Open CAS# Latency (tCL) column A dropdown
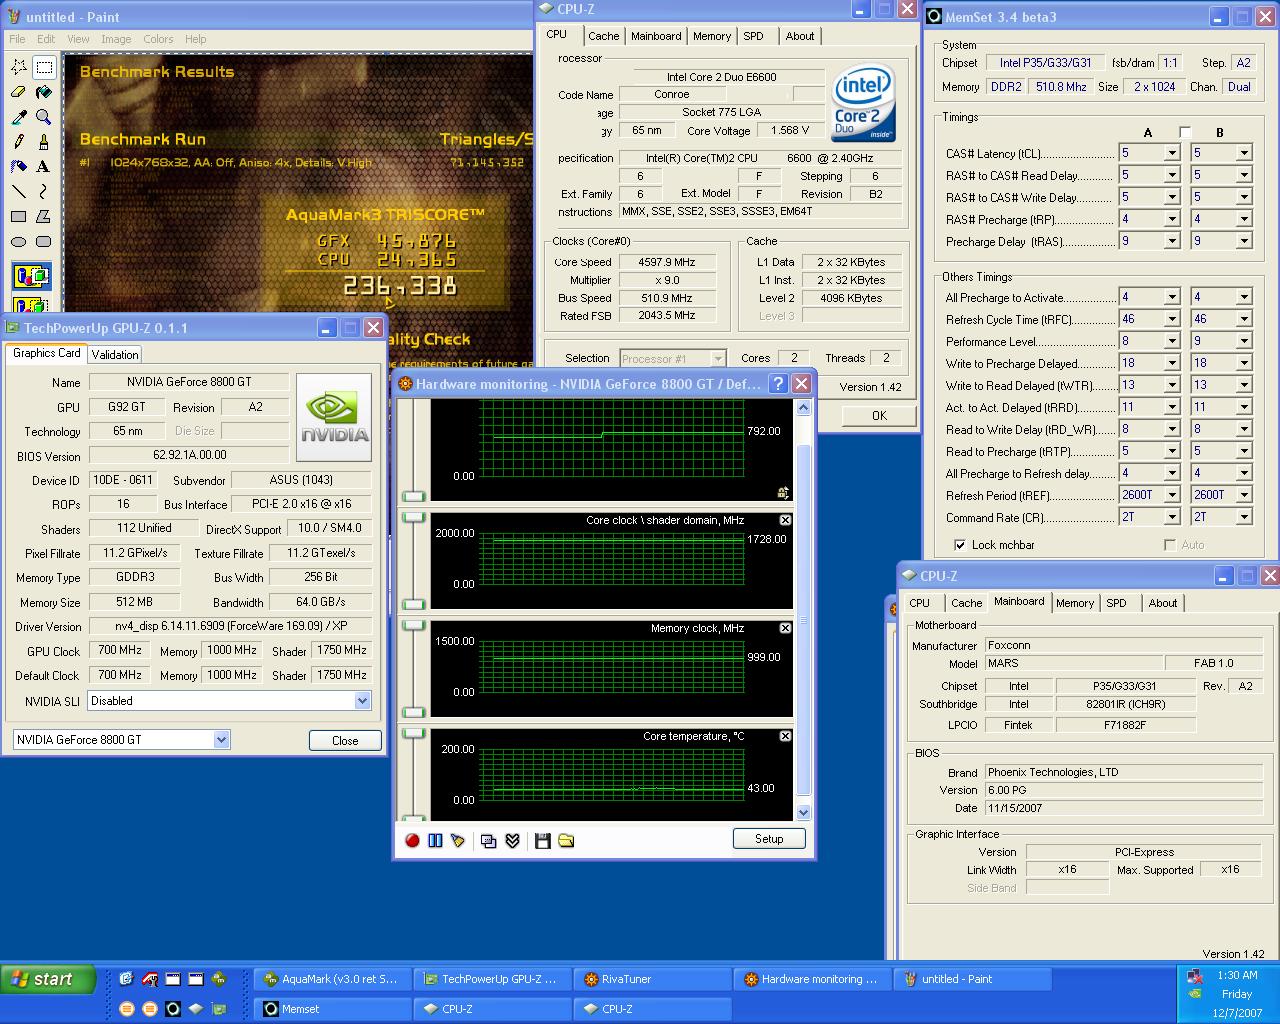The height and width of the screenshot is (1024, 1280). coord(1172,154)
